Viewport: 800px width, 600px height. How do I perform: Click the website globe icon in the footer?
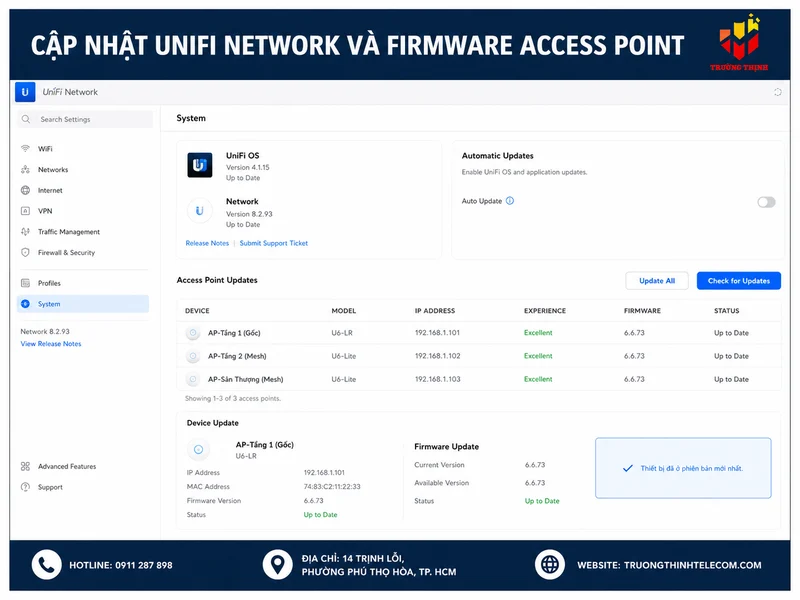[549, 565]
